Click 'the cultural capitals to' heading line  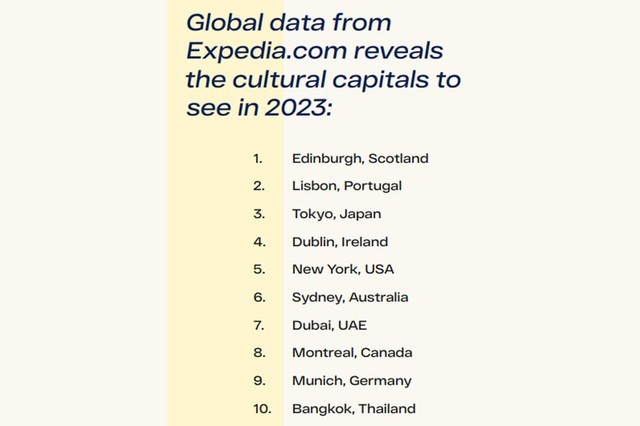[x=323, y=79]
